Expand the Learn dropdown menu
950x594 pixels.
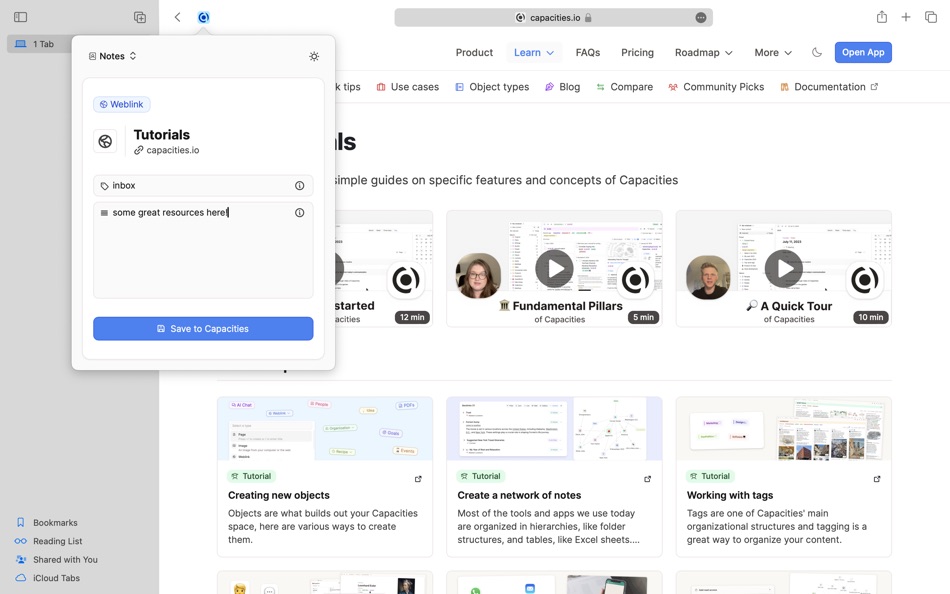[534, 53]
